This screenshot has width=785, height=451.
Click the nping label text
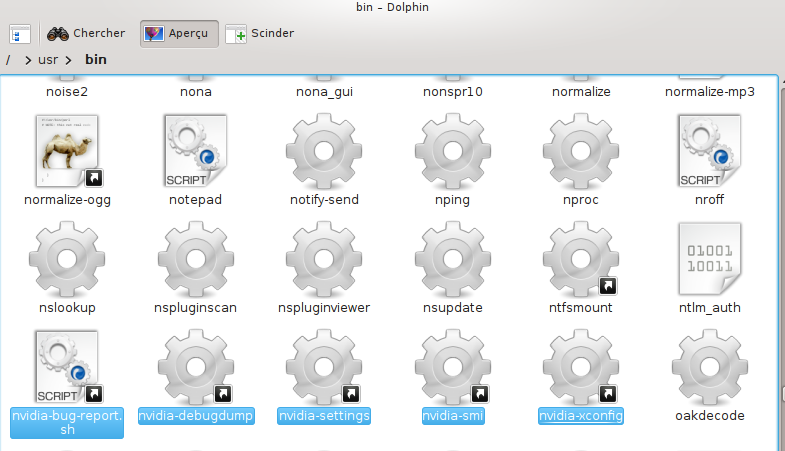tap(453, 200)
